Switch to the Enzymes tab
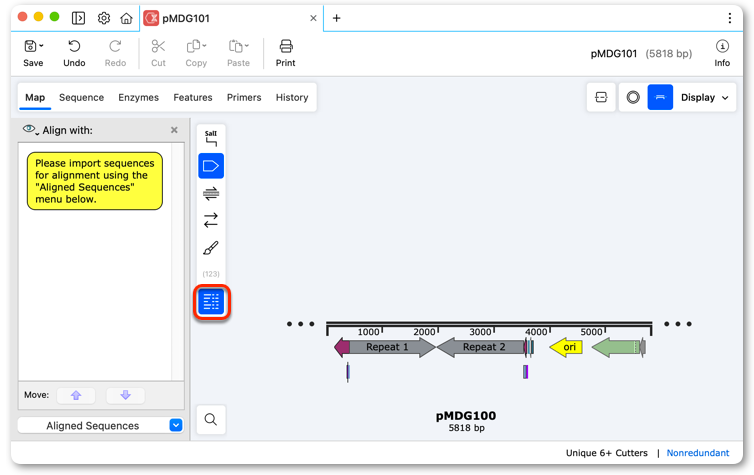The height and width of the screenshot is (475, 754). coord(138,98)
